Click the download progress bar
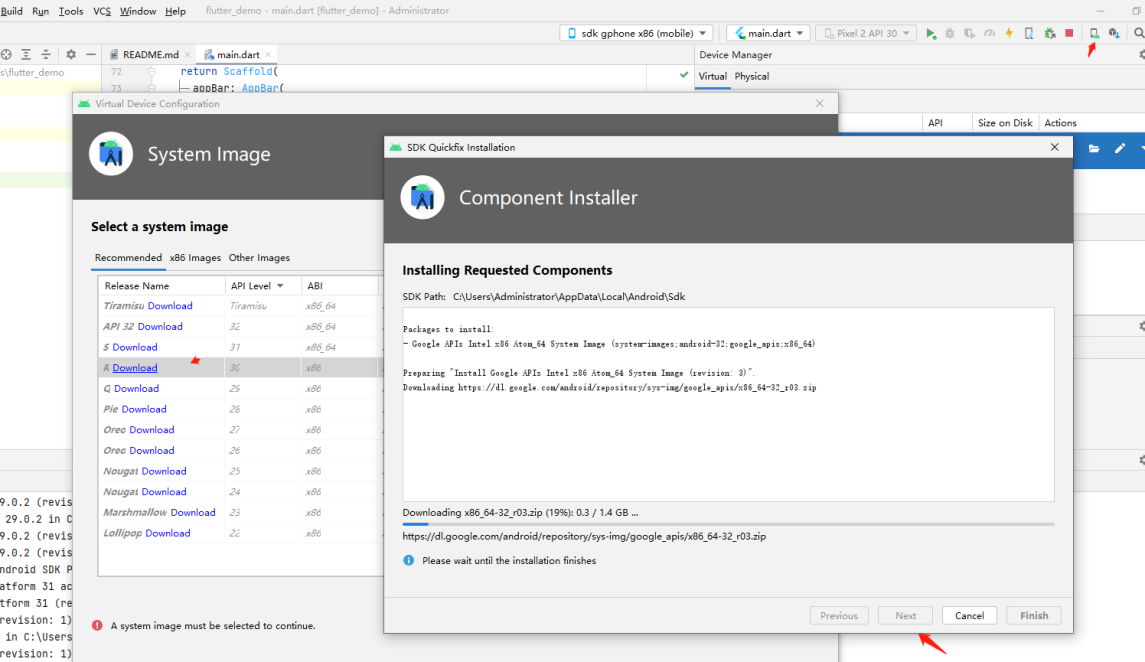The image size is (1145, 662). pyautogui.click(x=728, y=524)
